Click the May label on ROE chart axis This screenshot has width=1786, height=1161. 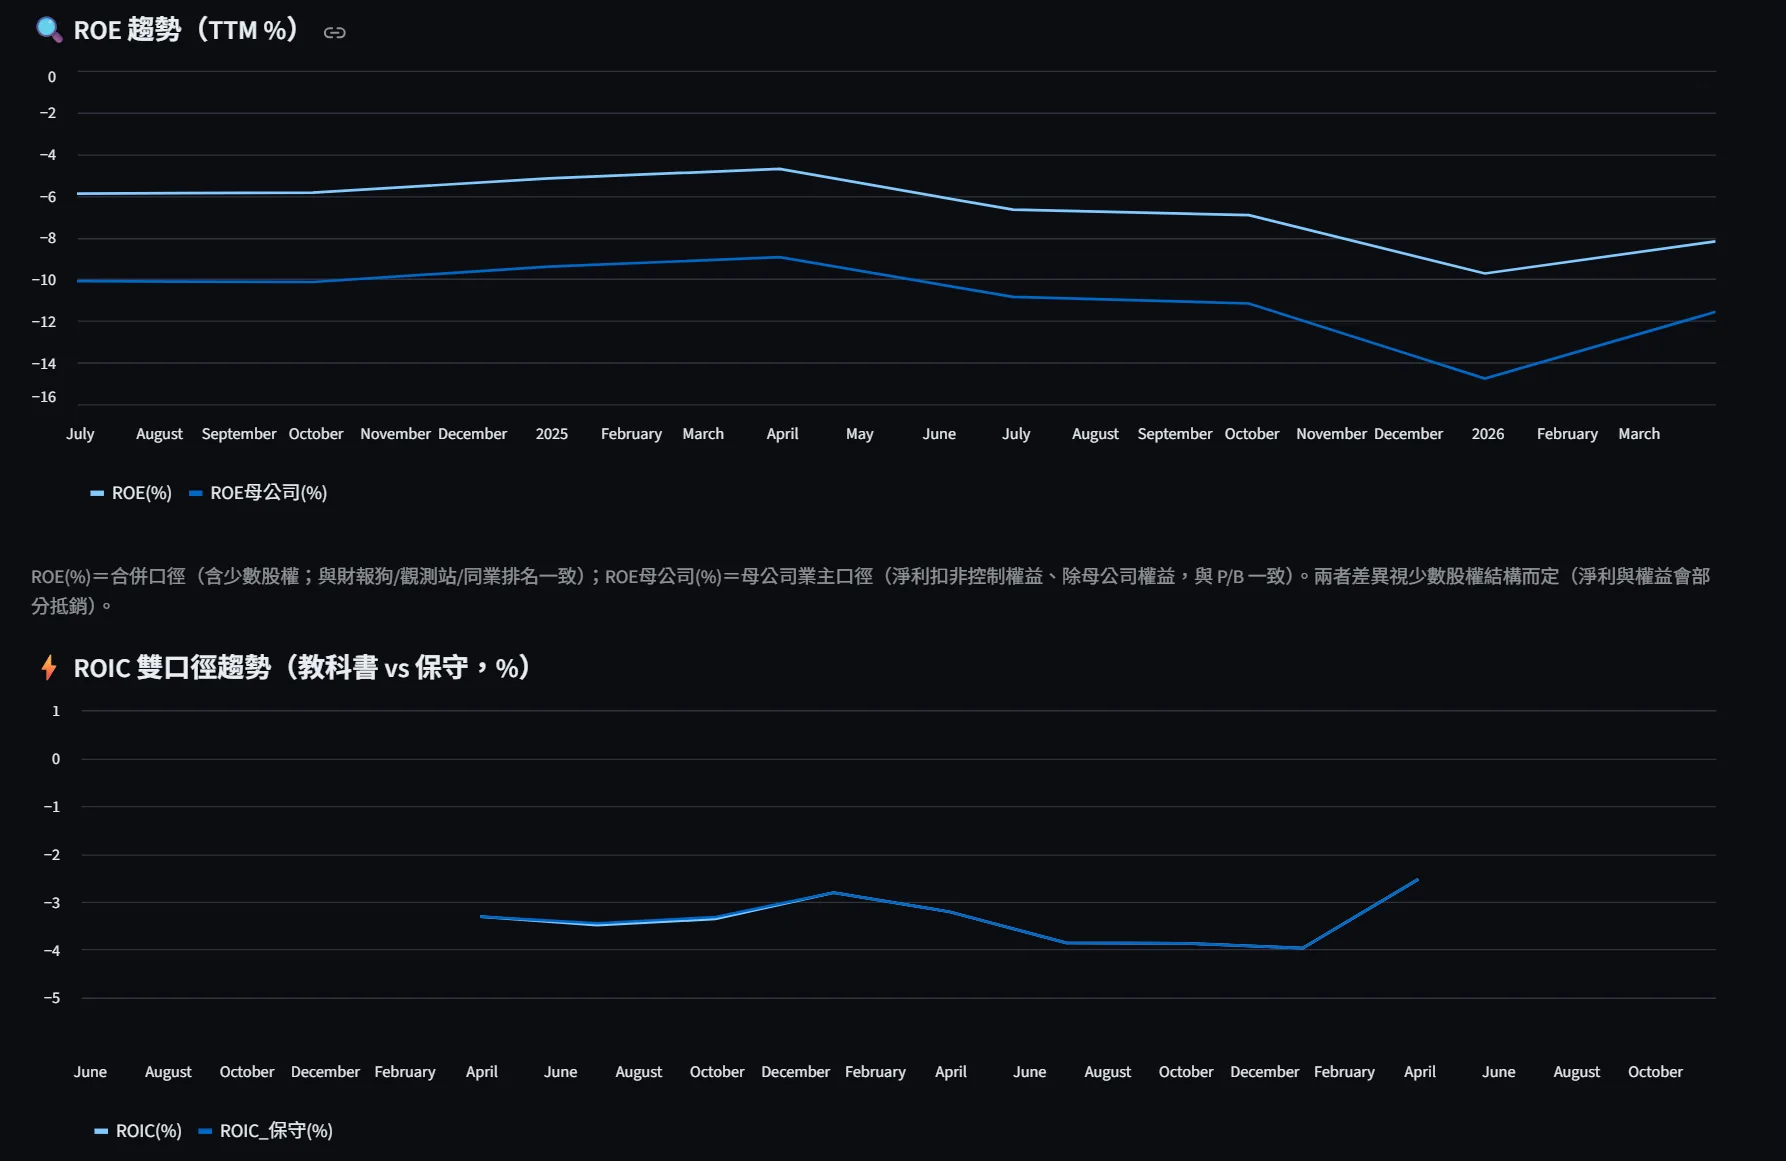pos(860,434)
